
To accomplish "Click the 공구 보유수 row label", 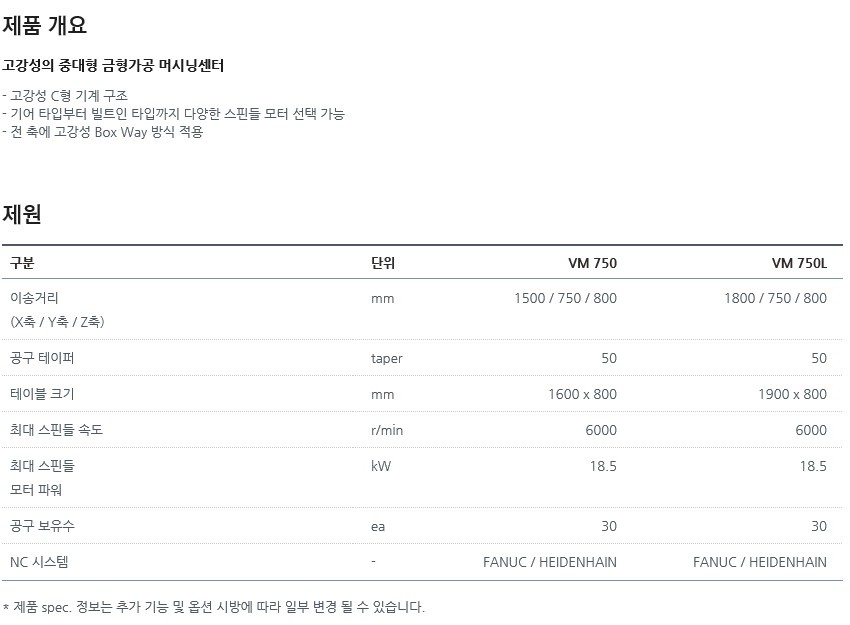I will click(42, 526).
